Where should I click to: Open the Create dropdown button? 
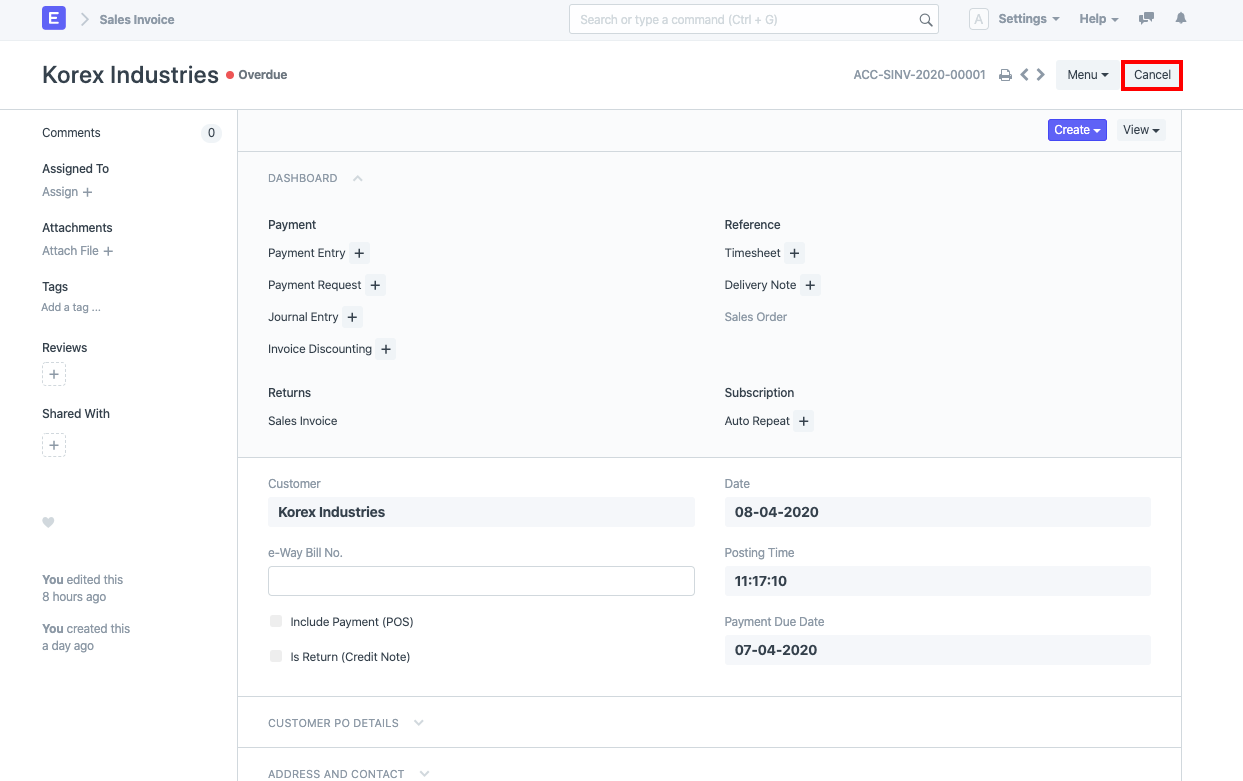point(1077,130)
